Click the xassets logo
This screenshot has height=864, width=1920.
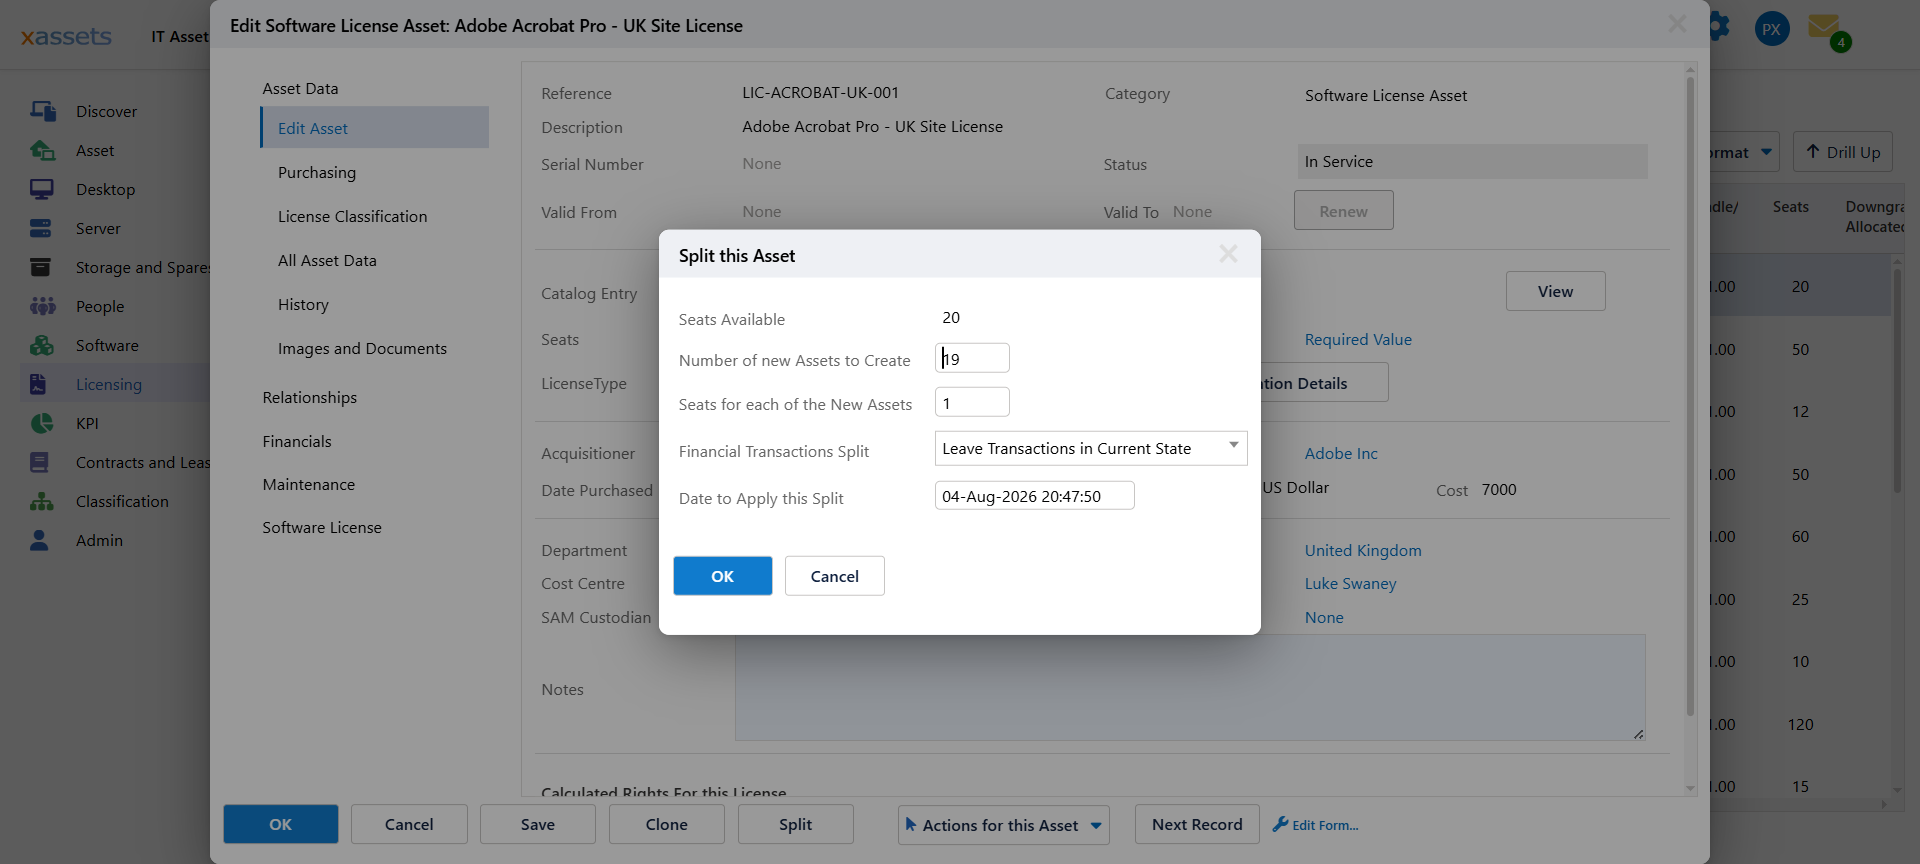66,36
